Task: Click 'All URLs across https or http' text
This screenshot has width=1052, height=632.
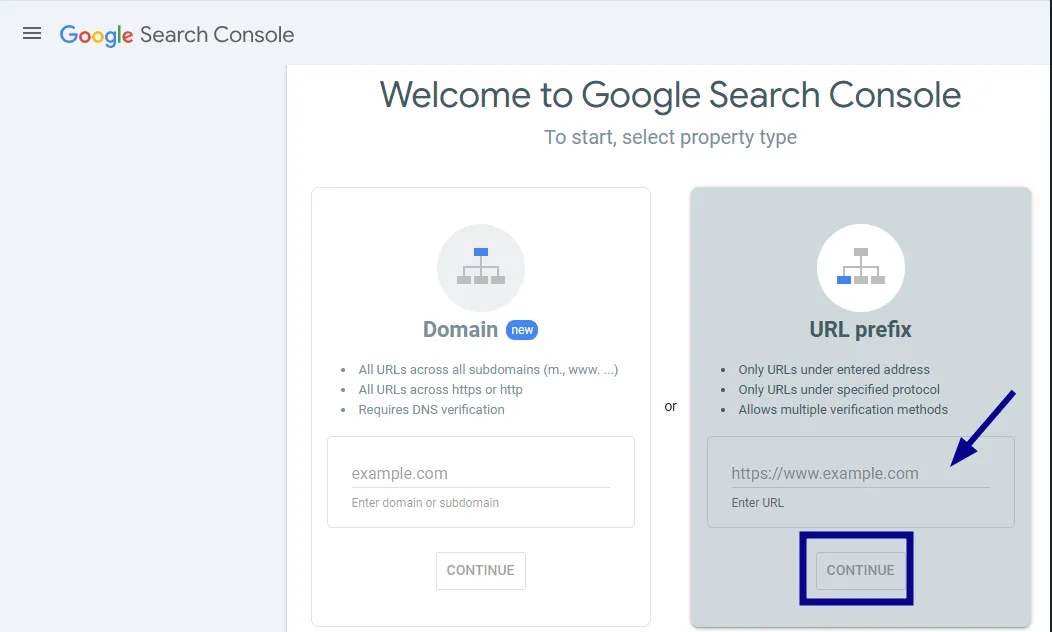Action: (440, 390)
